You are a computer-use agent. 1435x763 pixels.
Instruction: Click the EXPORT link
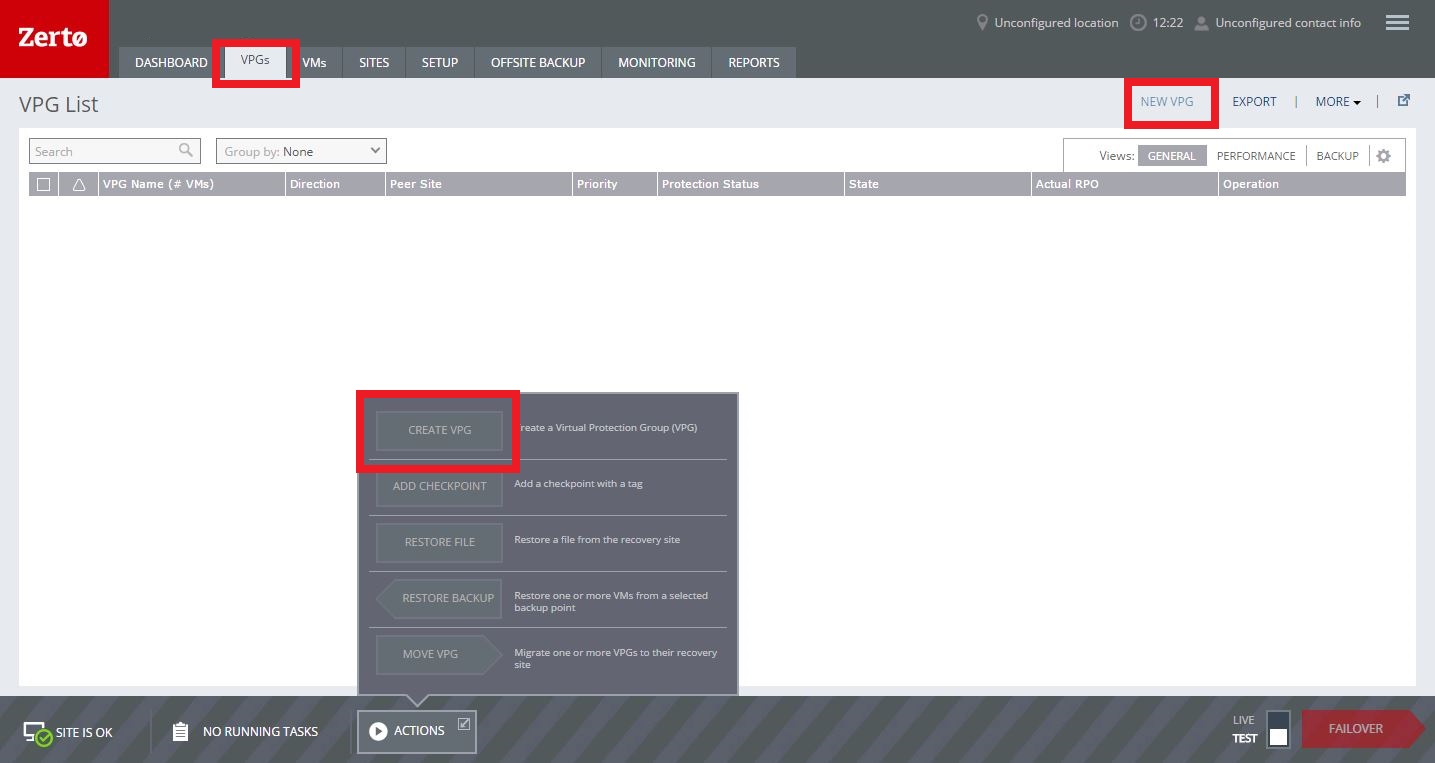(1254, 101)
